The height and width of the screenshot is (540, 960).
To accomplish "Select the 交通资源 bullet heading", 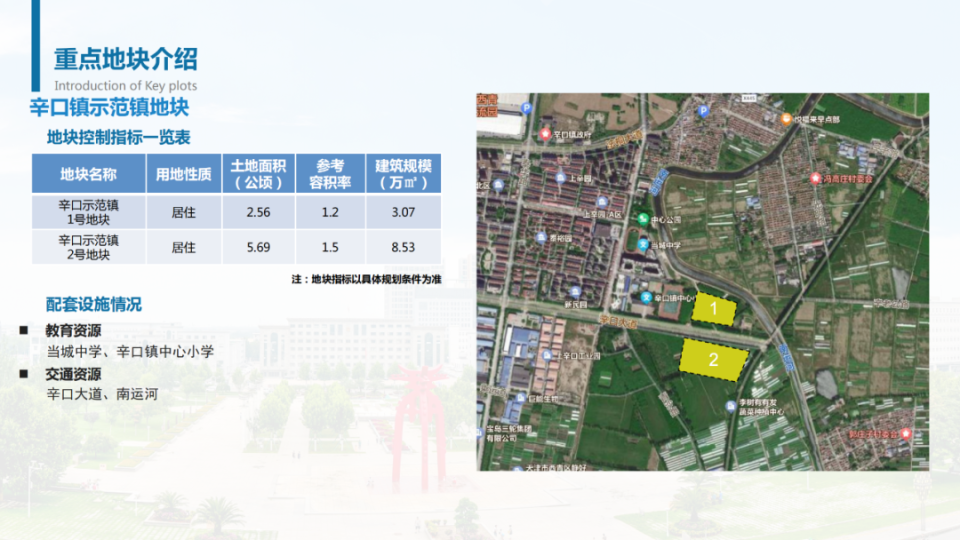I will pos(73,374).
